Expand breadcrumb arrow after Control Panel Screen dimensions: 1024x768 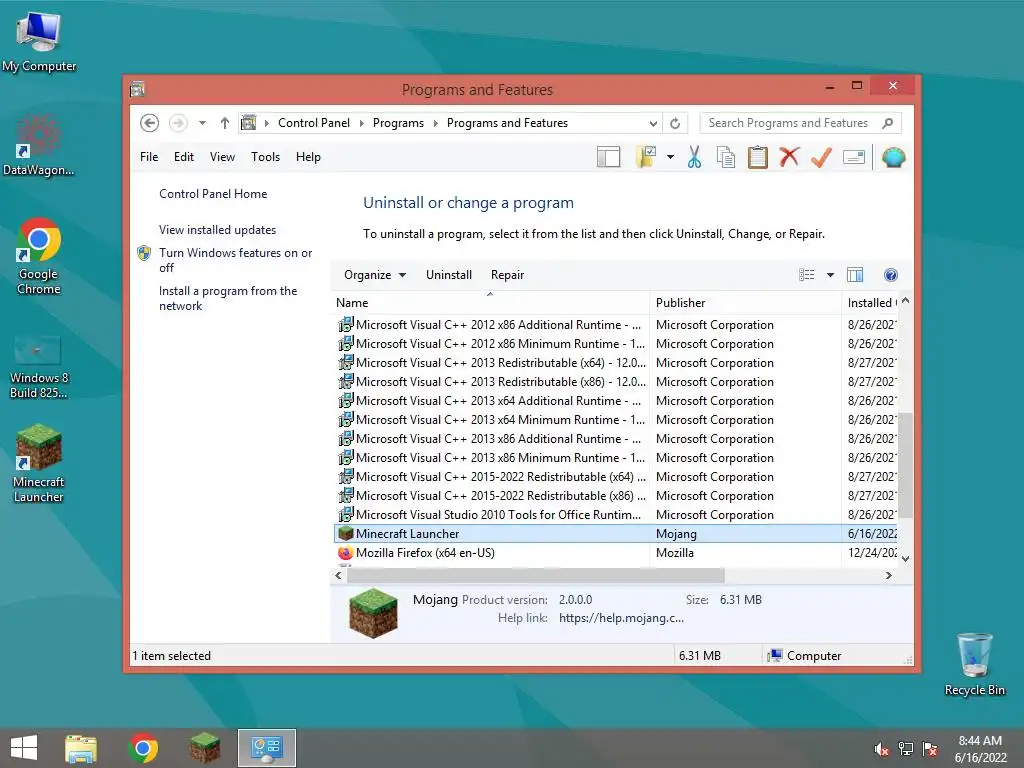pyautogui.click(x=361, y=123)
